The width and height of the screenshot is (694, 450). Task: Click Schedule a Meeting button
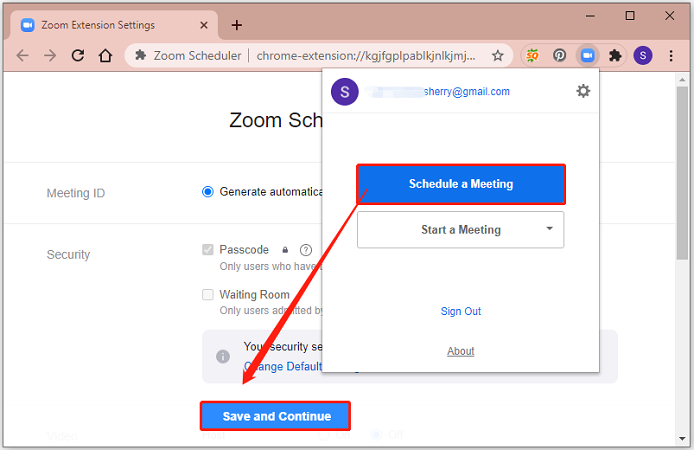(461, 184)
